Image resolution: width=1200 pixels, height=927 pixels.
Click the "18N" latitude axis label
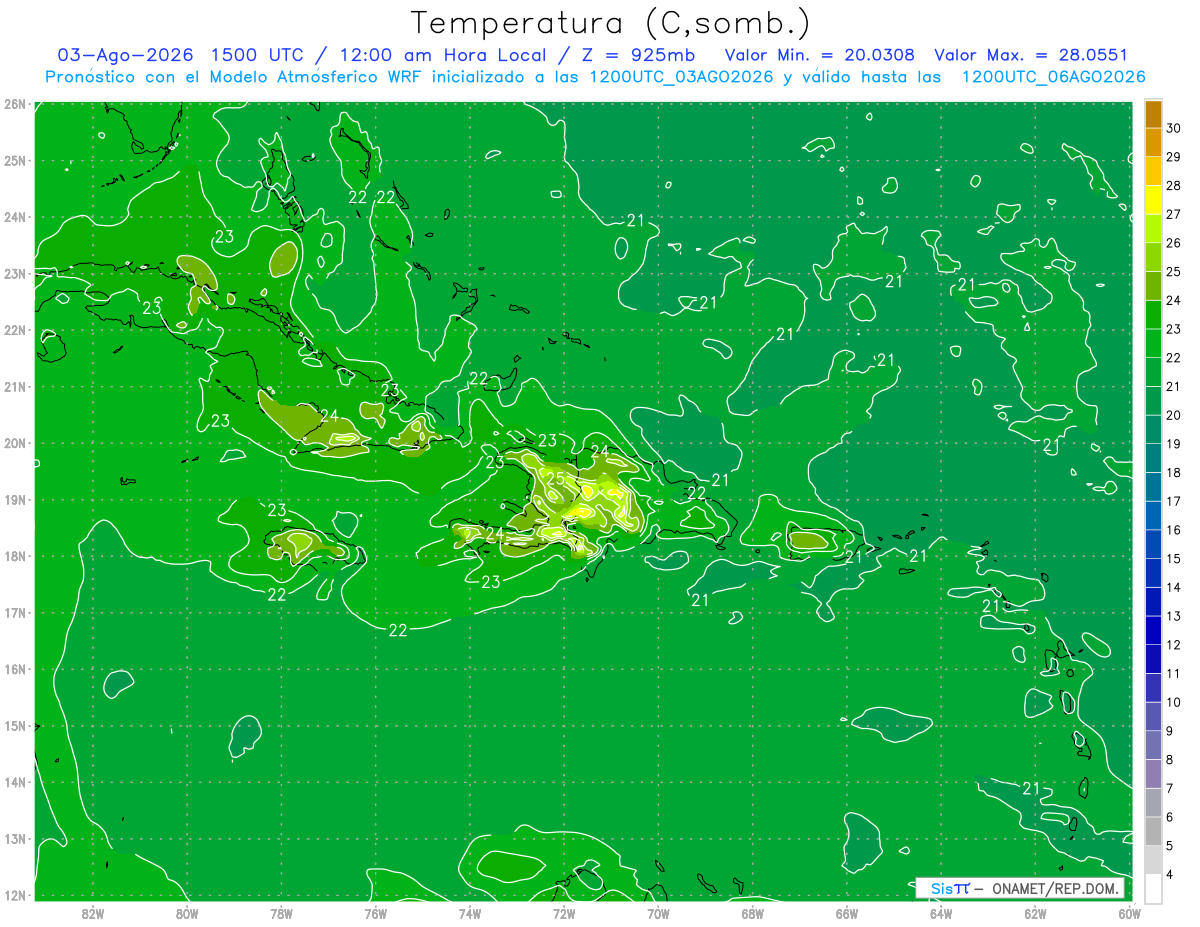click(14, 556)
